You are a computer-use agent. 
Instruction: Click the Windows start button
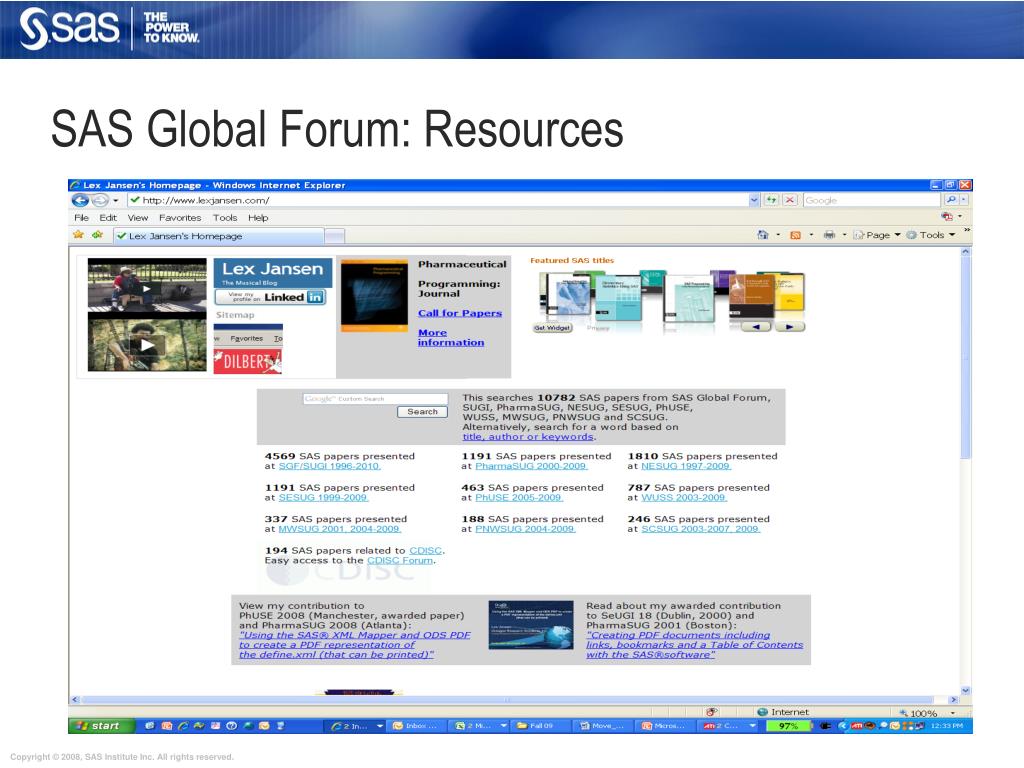click(x=101, y=726)
